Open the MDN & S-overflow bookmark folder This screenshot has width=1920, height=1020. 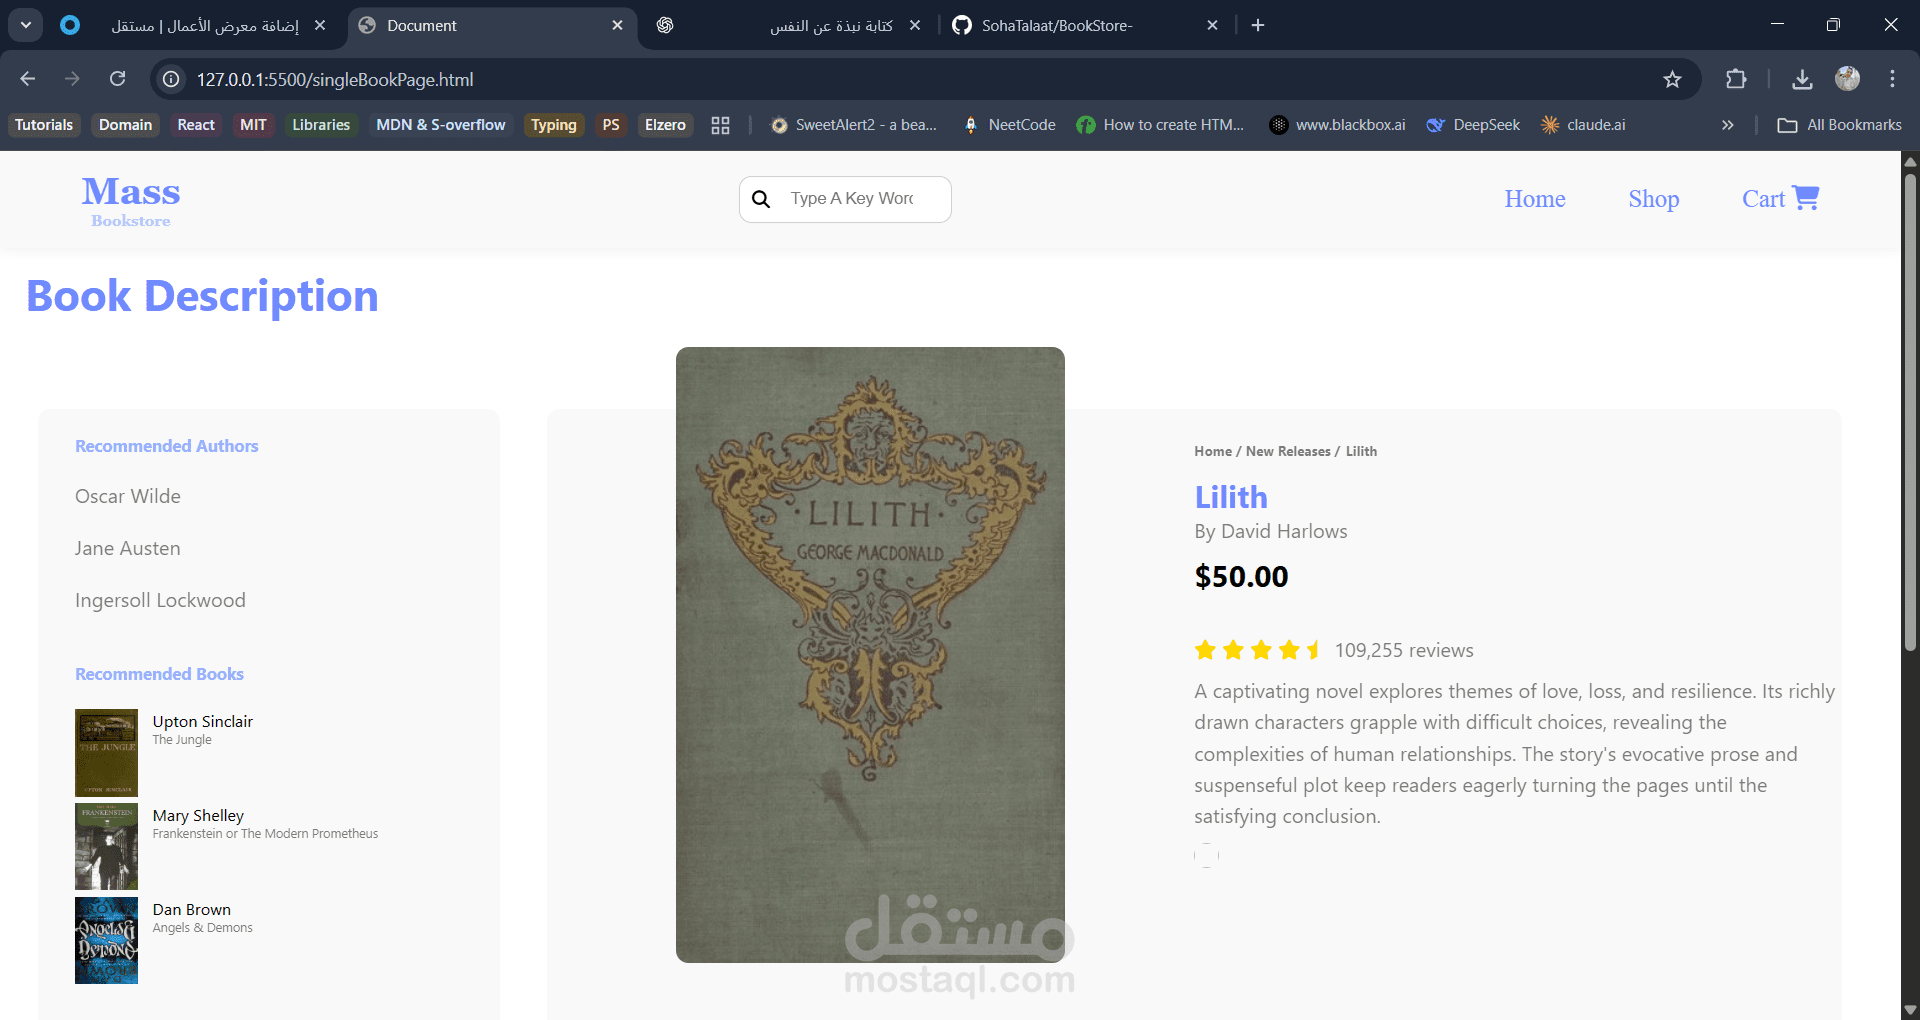point(441,125)
